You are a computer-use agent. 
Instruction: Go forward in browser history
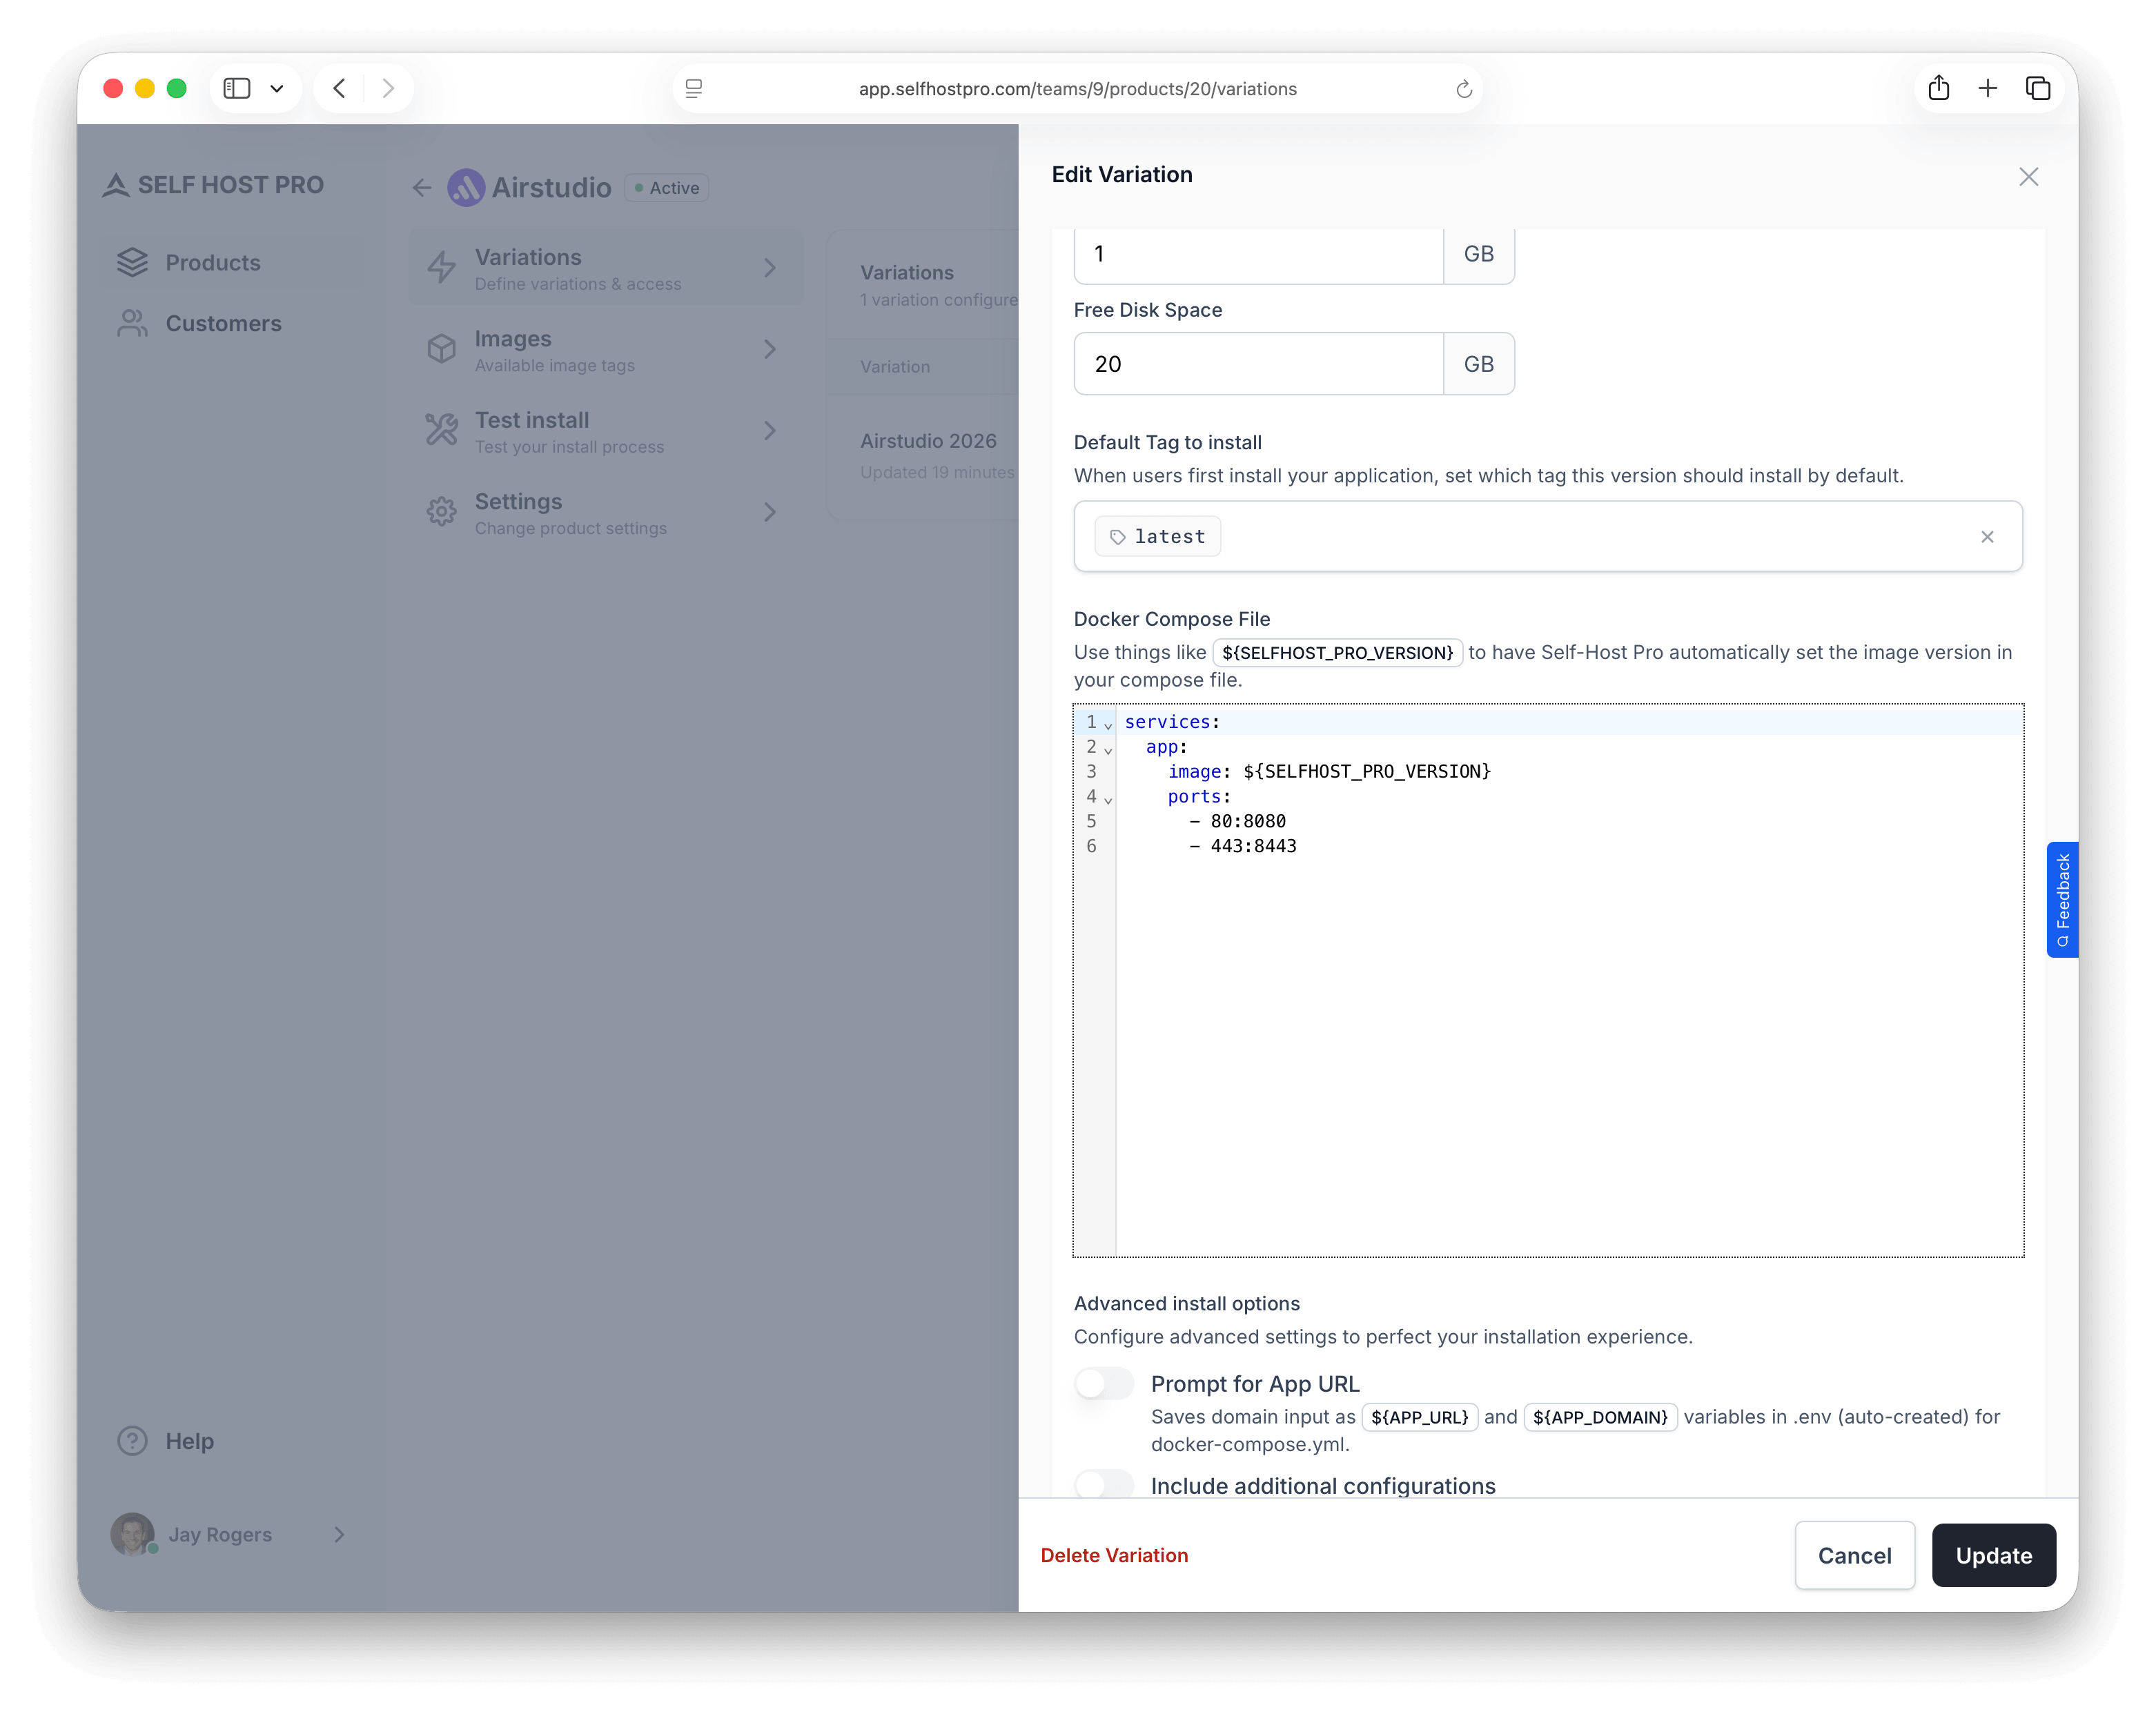pyautogui.click(x=388, y=89)
